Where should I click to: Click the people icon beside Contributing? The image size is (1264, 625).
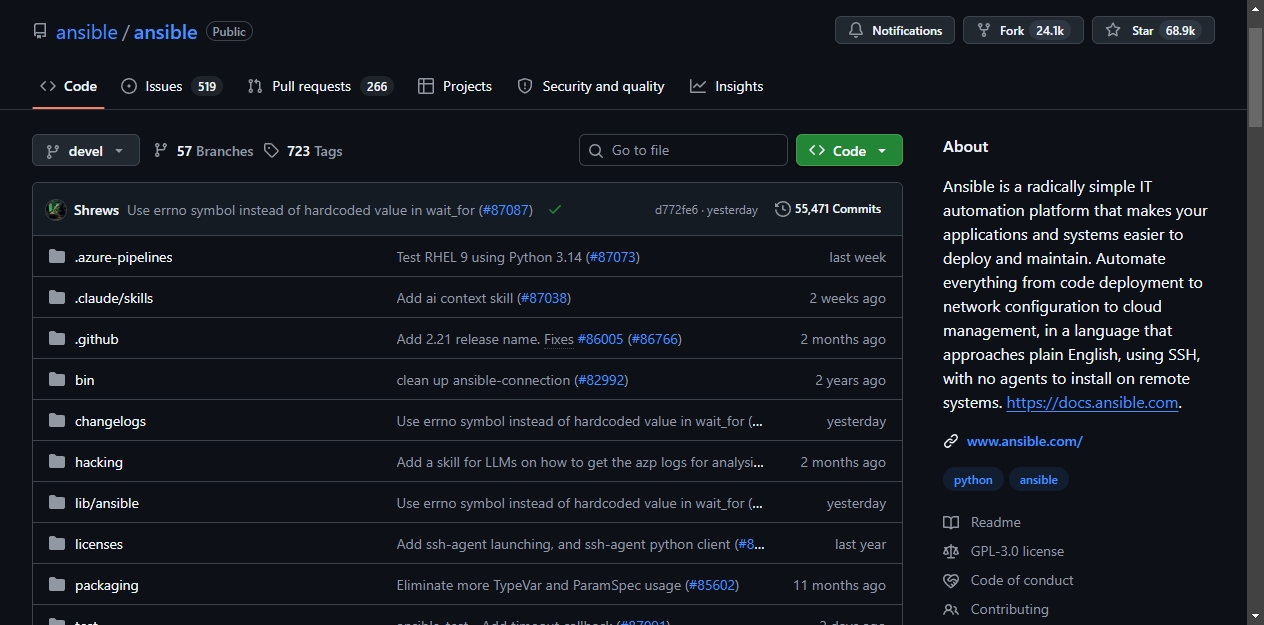[951, 609]
